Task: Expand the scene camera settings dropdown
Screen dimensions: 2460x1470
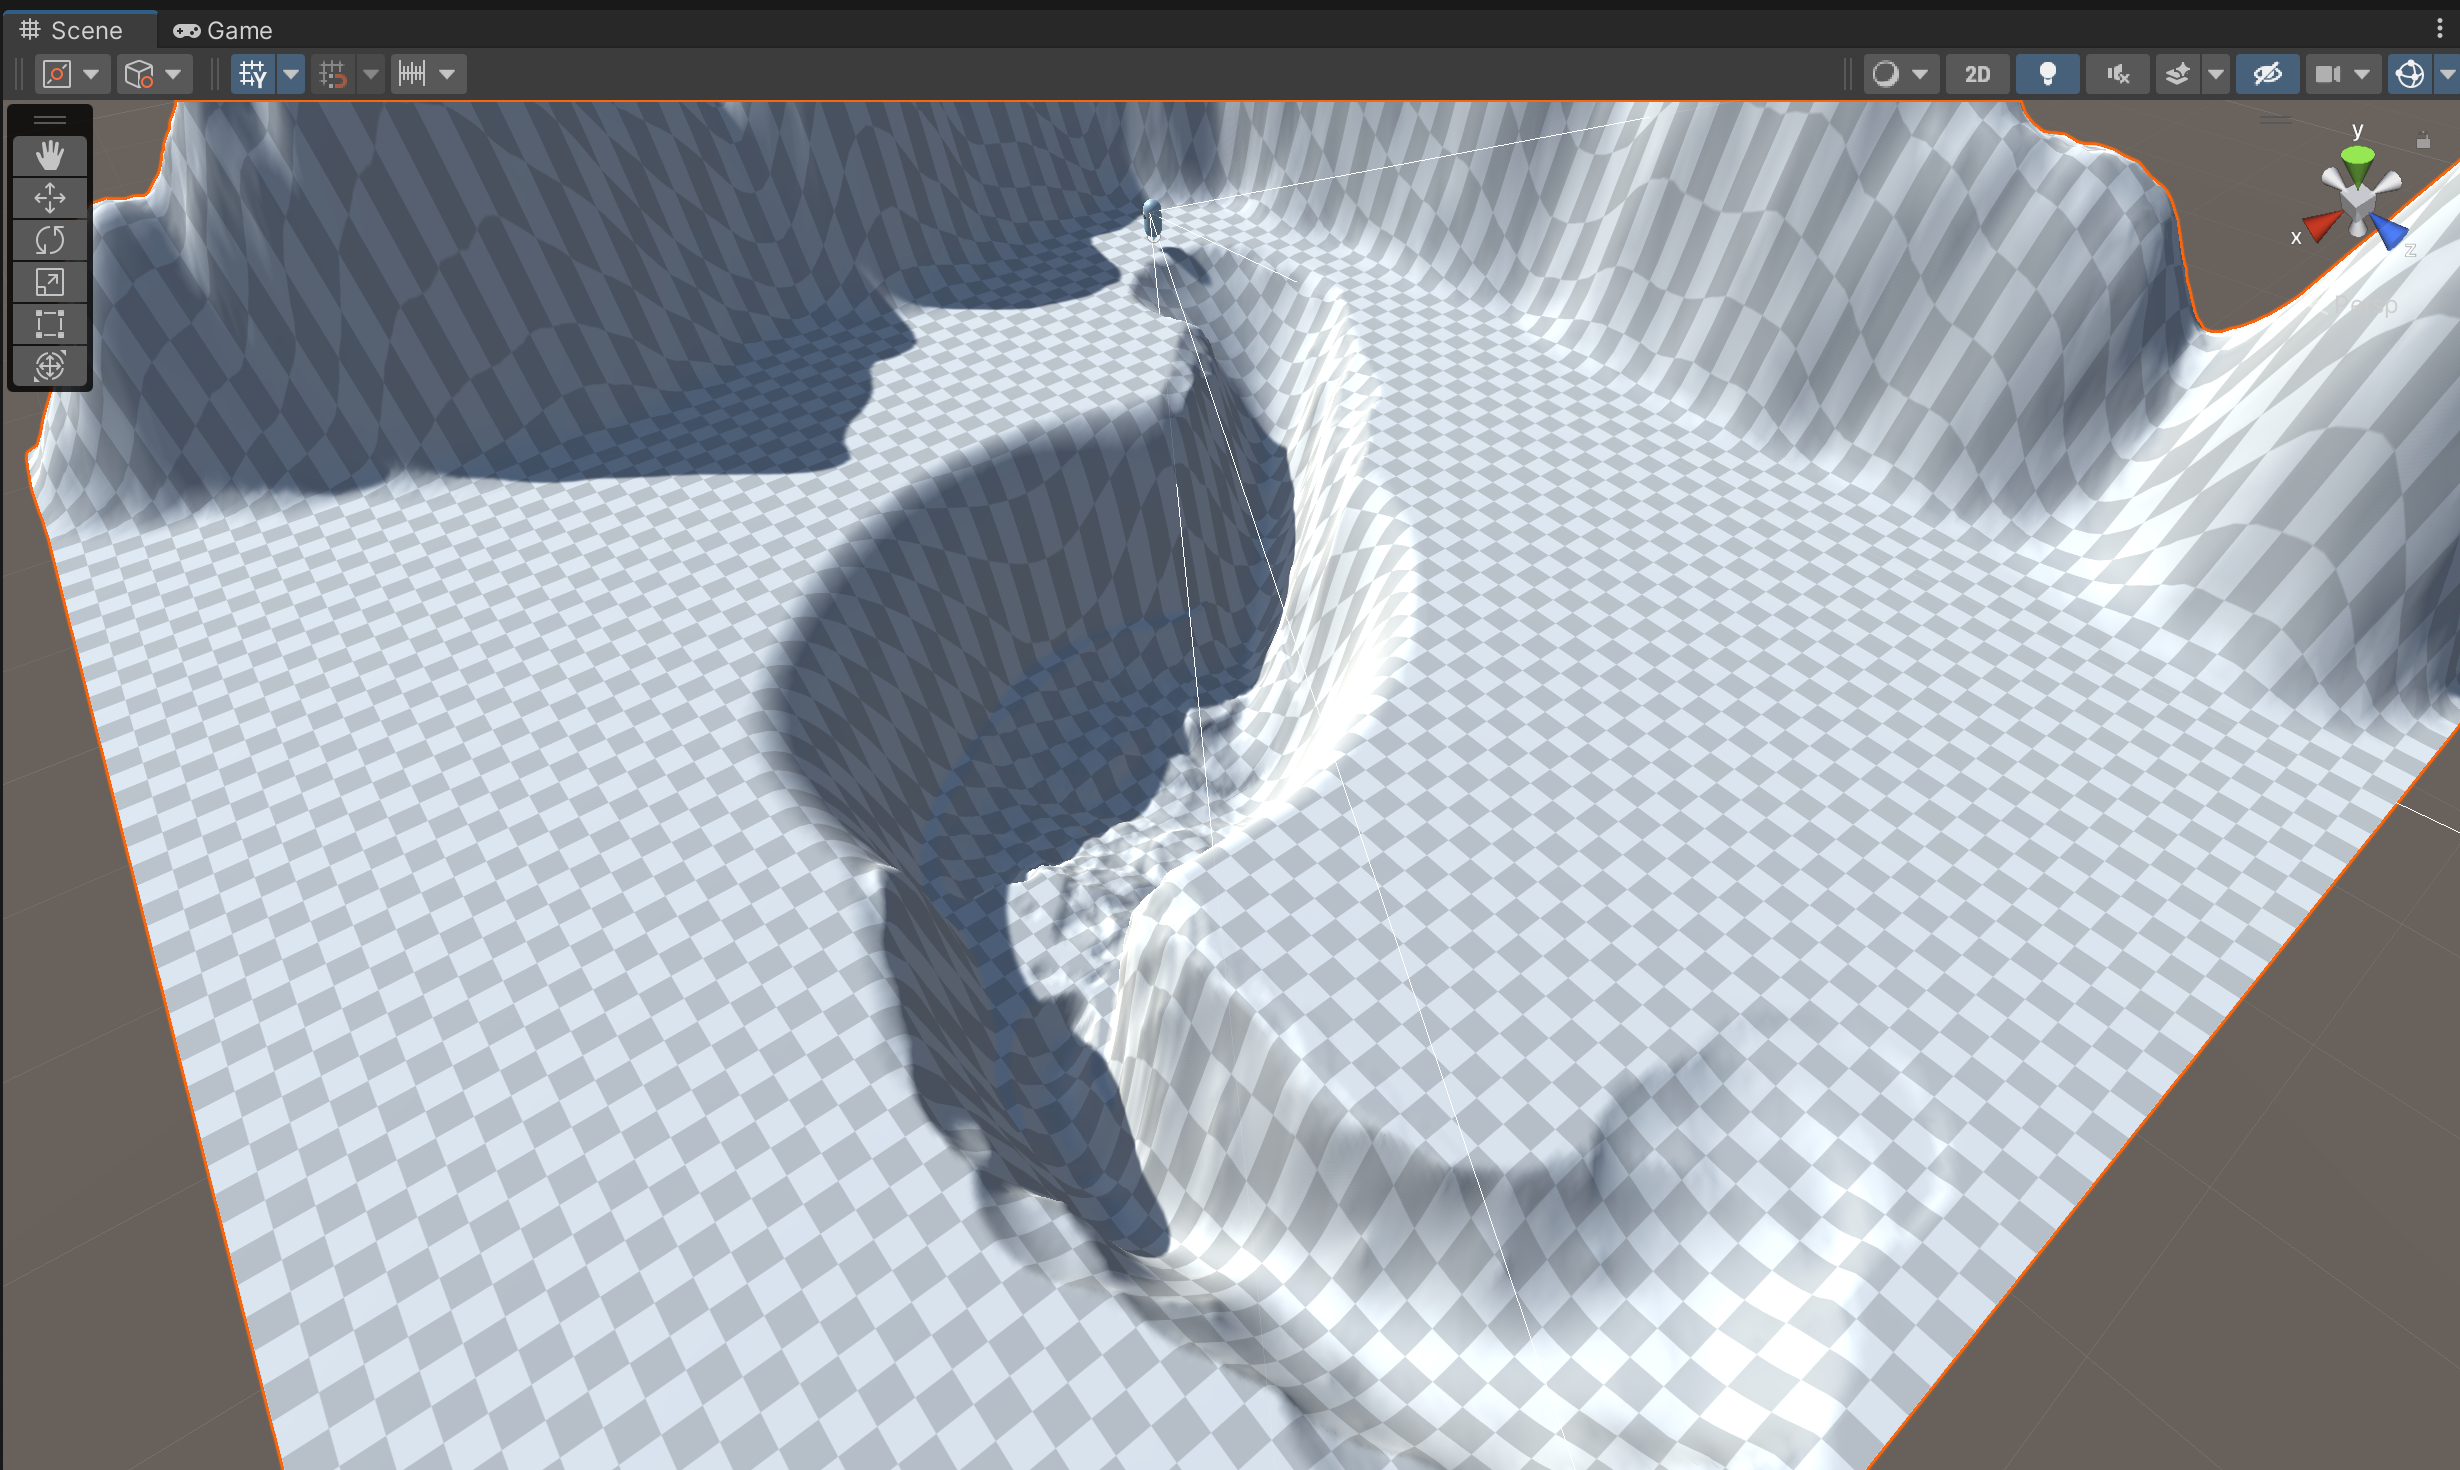Action: pyautogui.click(x=2362, y=74)
